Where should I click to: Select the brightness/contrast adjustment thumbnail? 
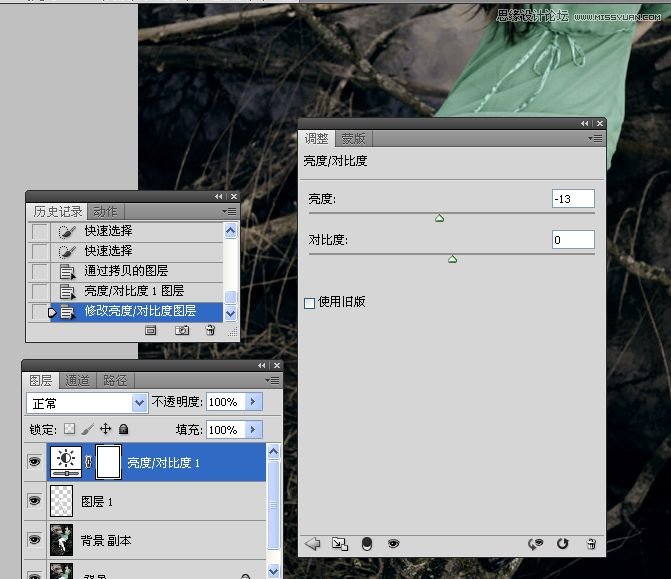[66, 462]
